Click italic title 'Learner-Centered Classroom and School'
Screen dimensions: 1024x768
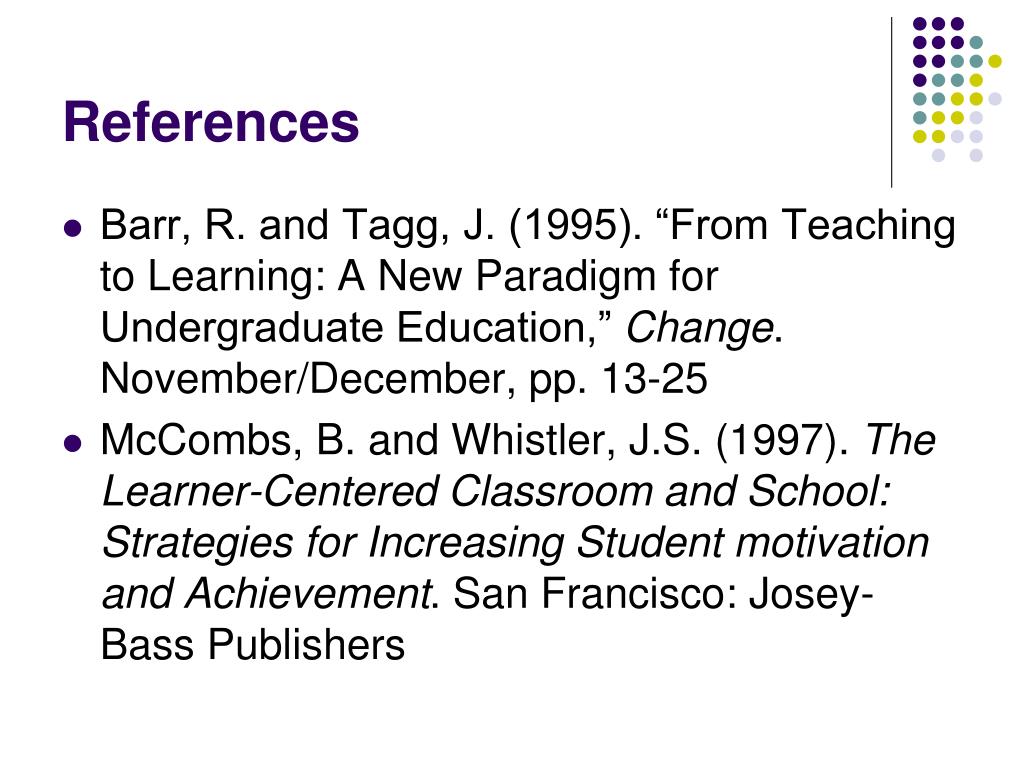(x=496, y=492)
